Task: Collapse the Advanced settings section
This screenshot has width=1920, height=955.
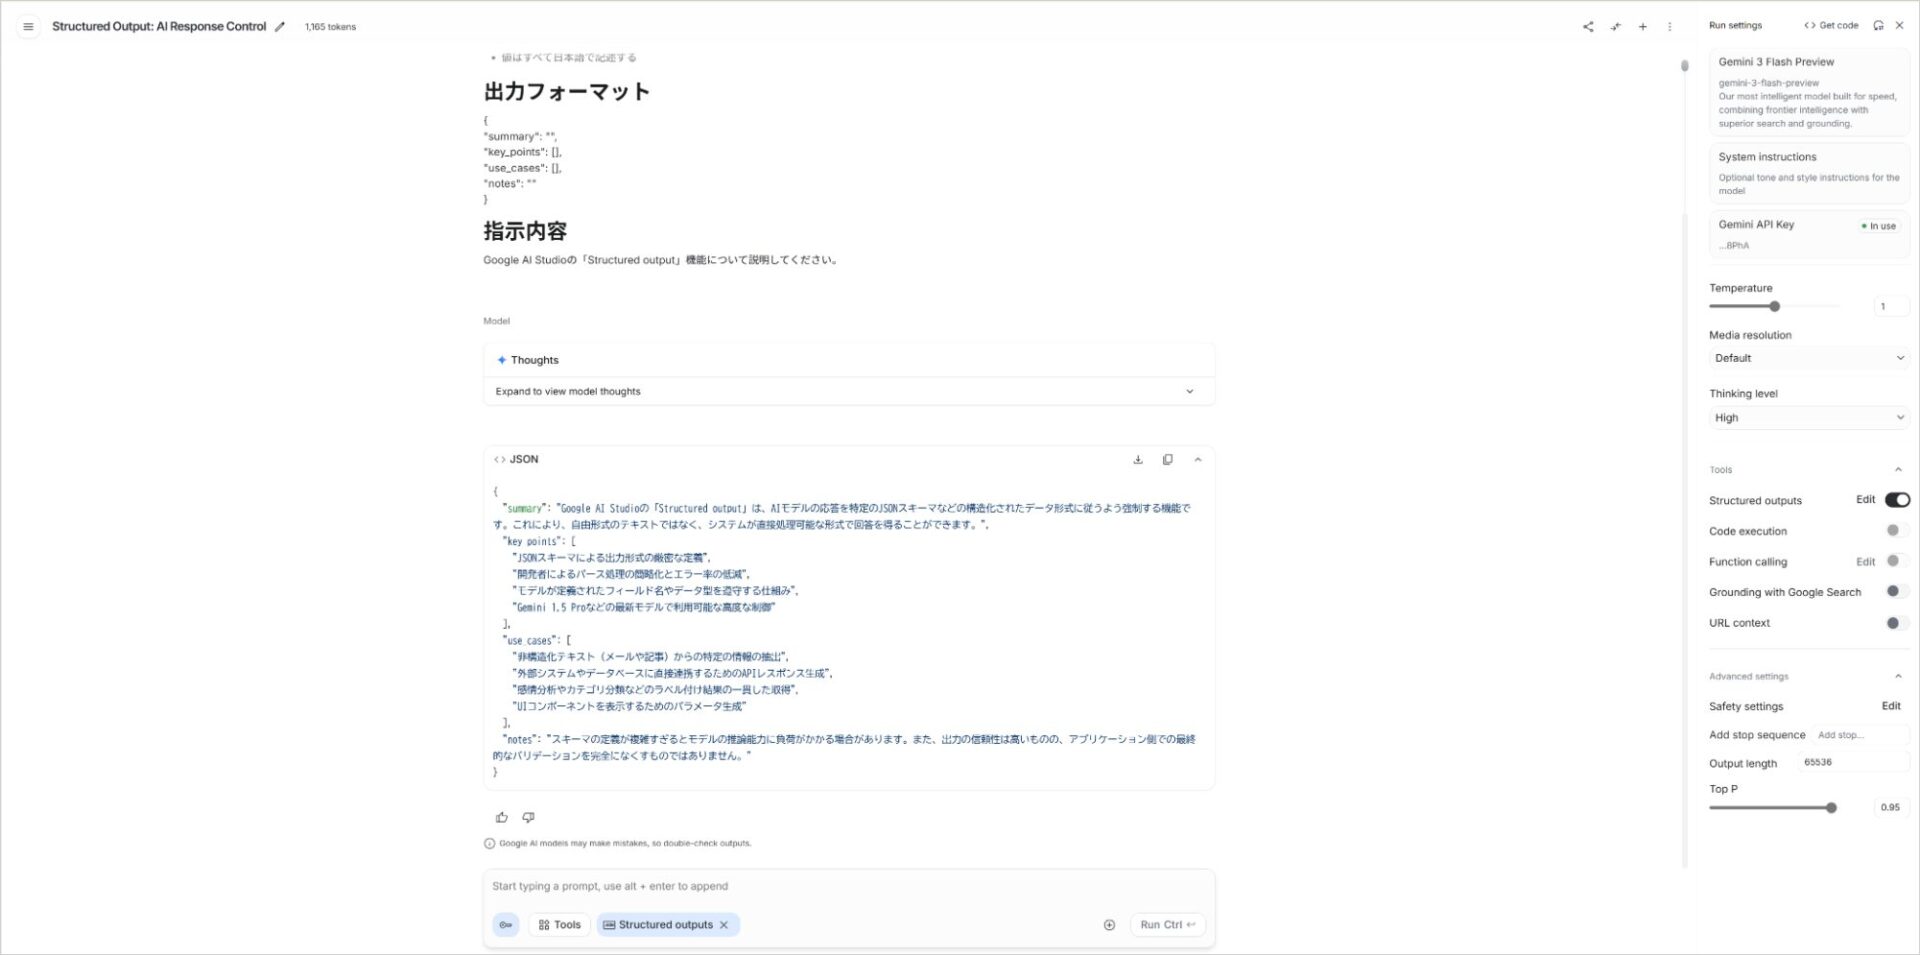Action: [x=1899, y=675]
